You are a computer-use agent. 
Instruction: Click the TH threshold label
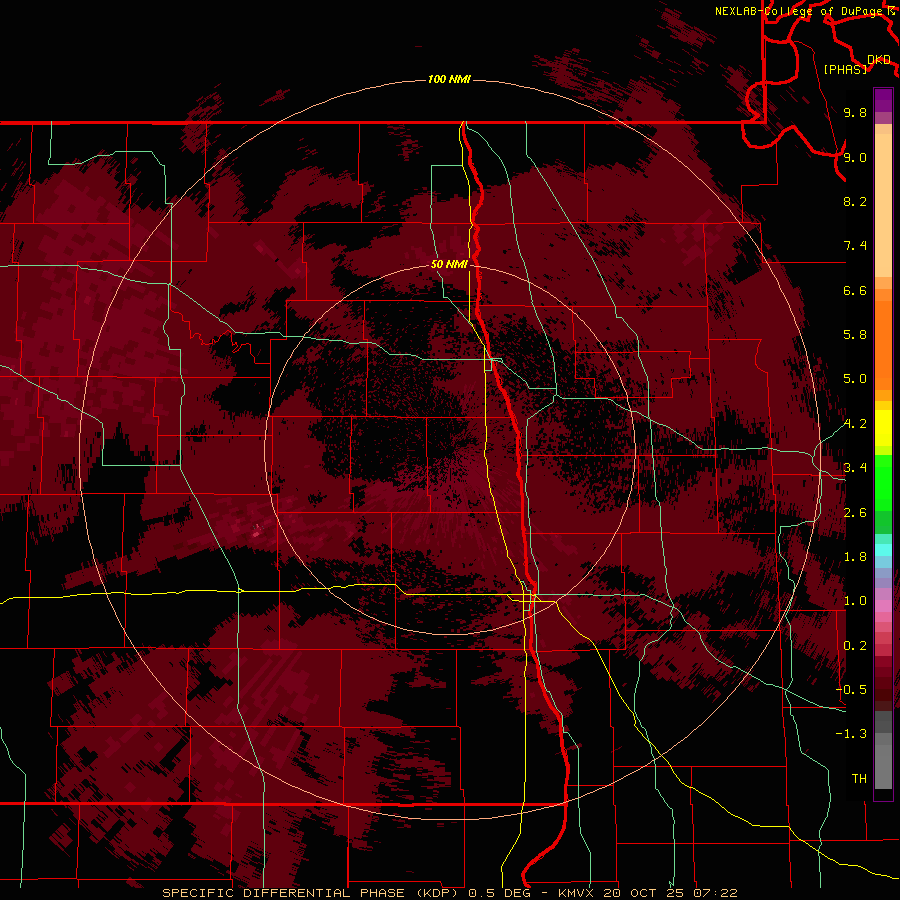859,779
